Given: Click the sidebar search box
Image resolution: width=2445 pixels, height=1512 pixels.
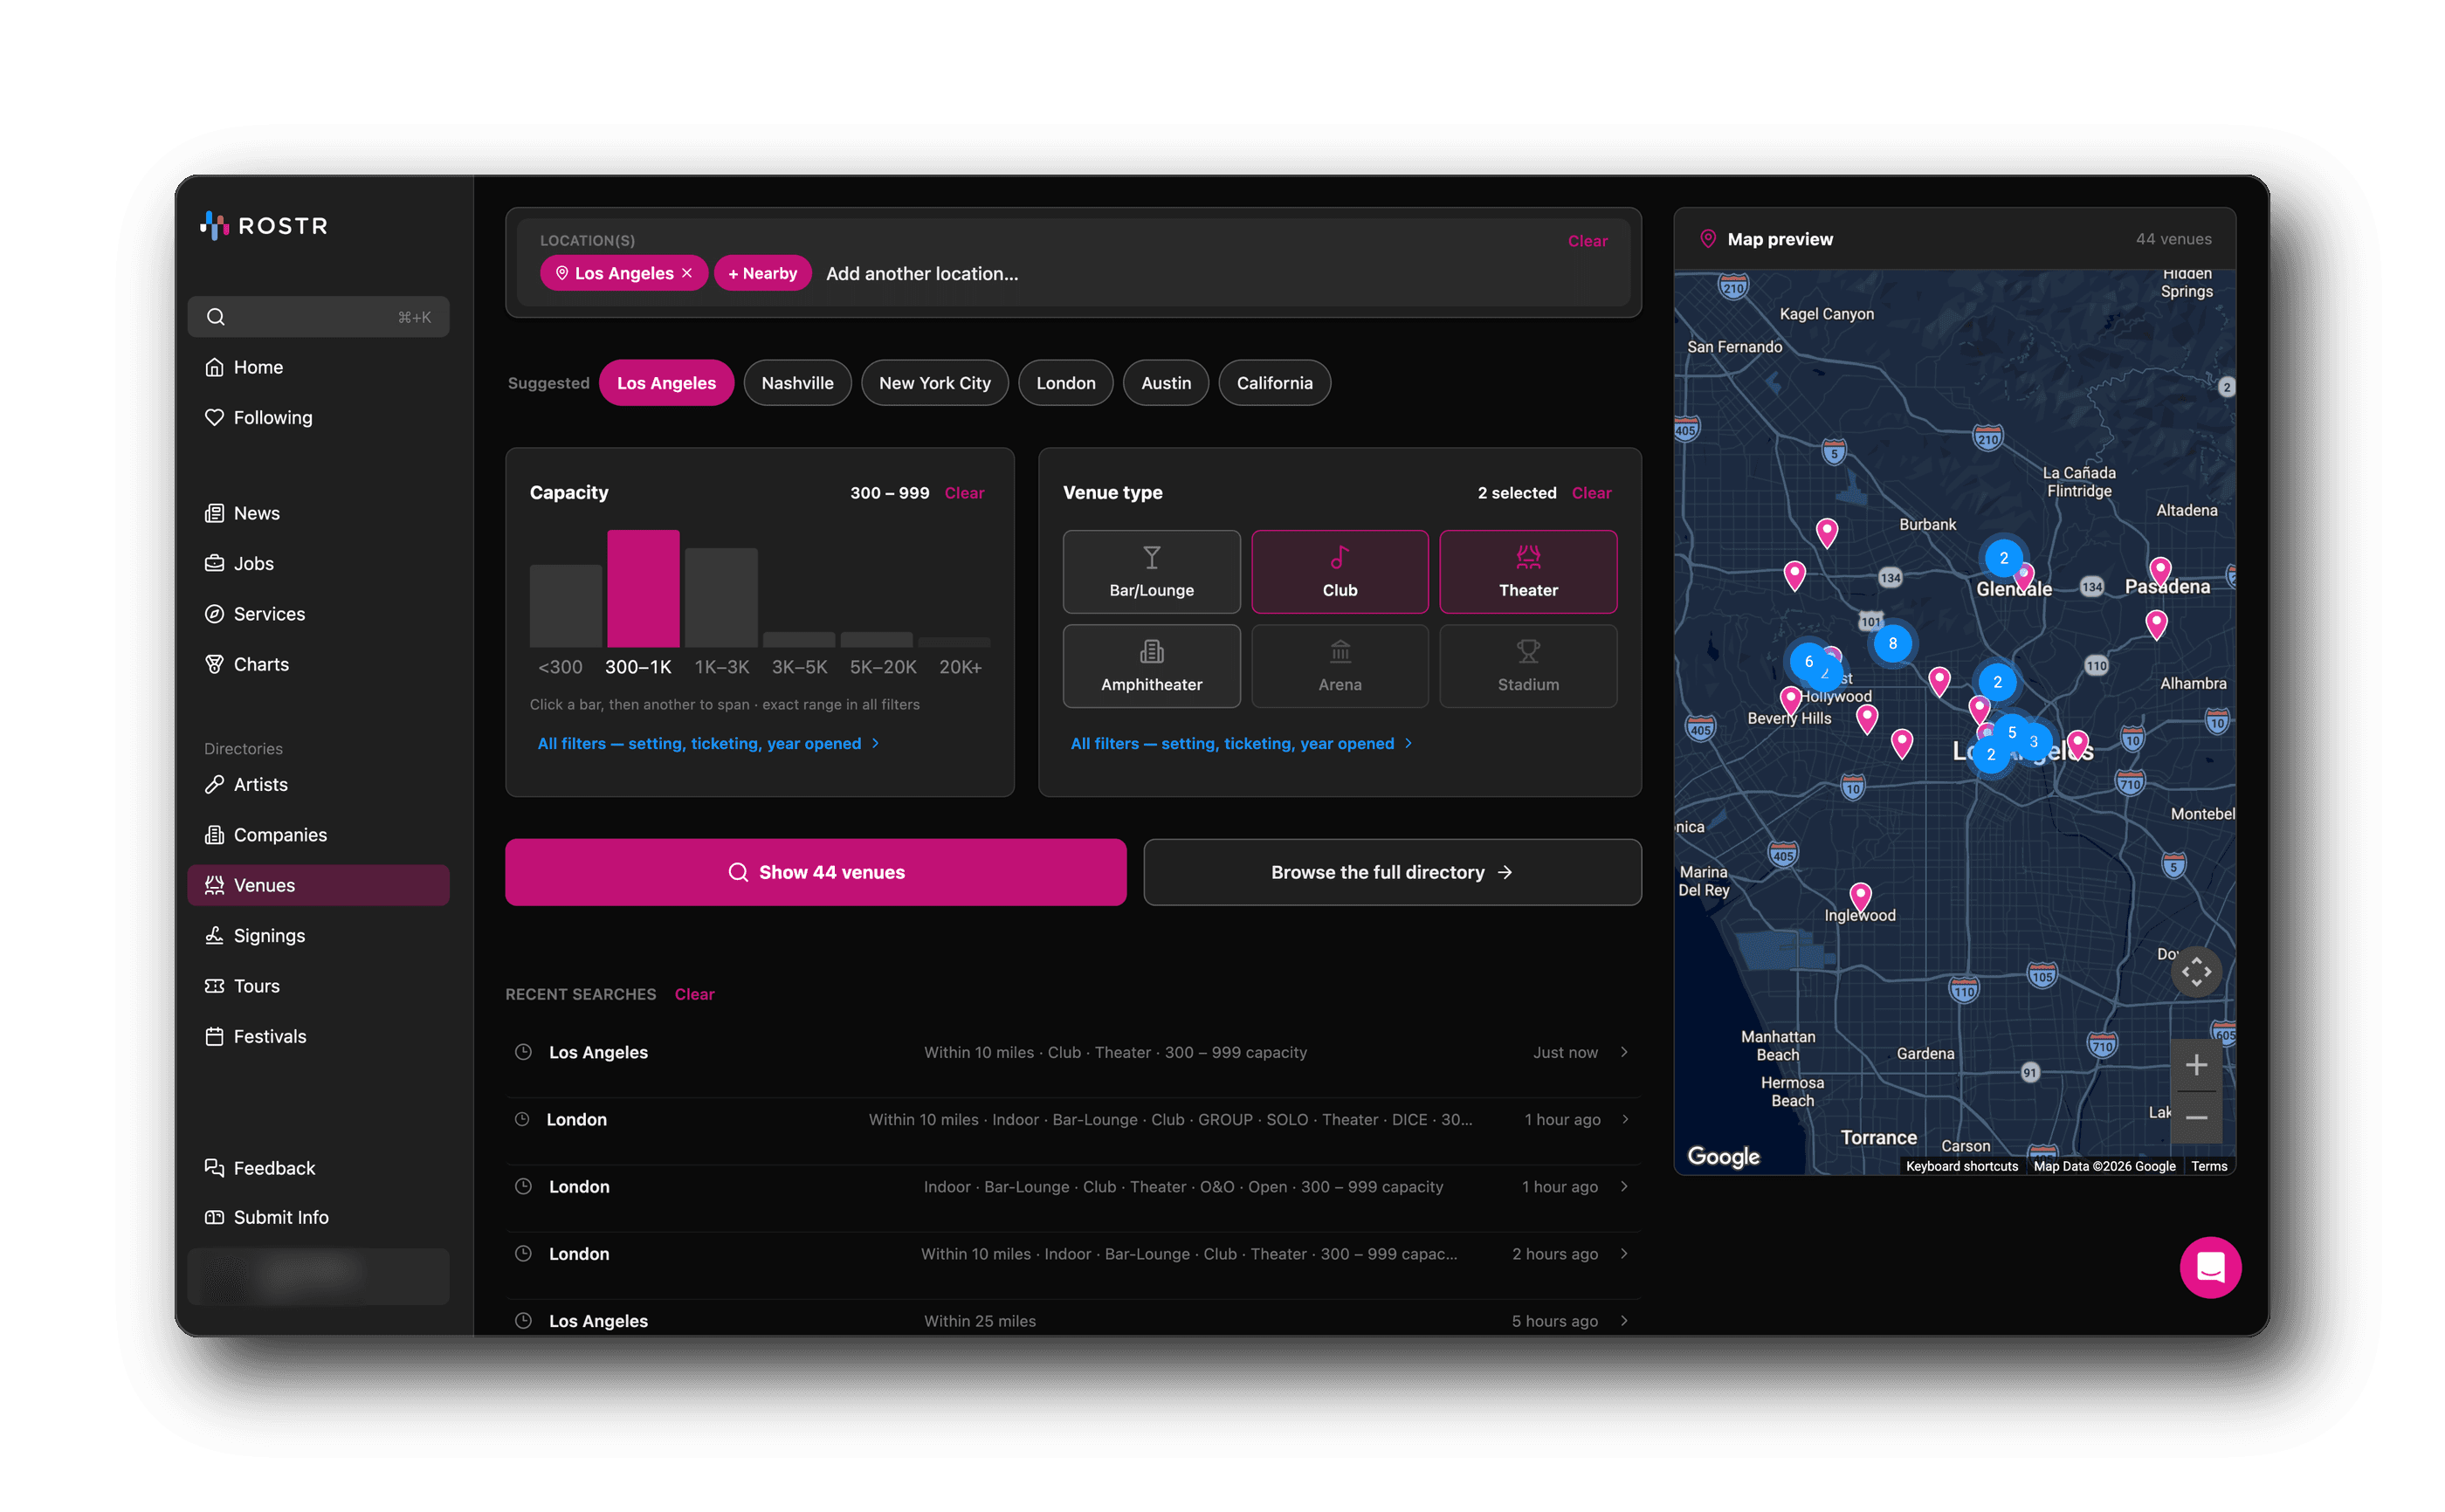Looking at the screenshot, I should point(318,317).
